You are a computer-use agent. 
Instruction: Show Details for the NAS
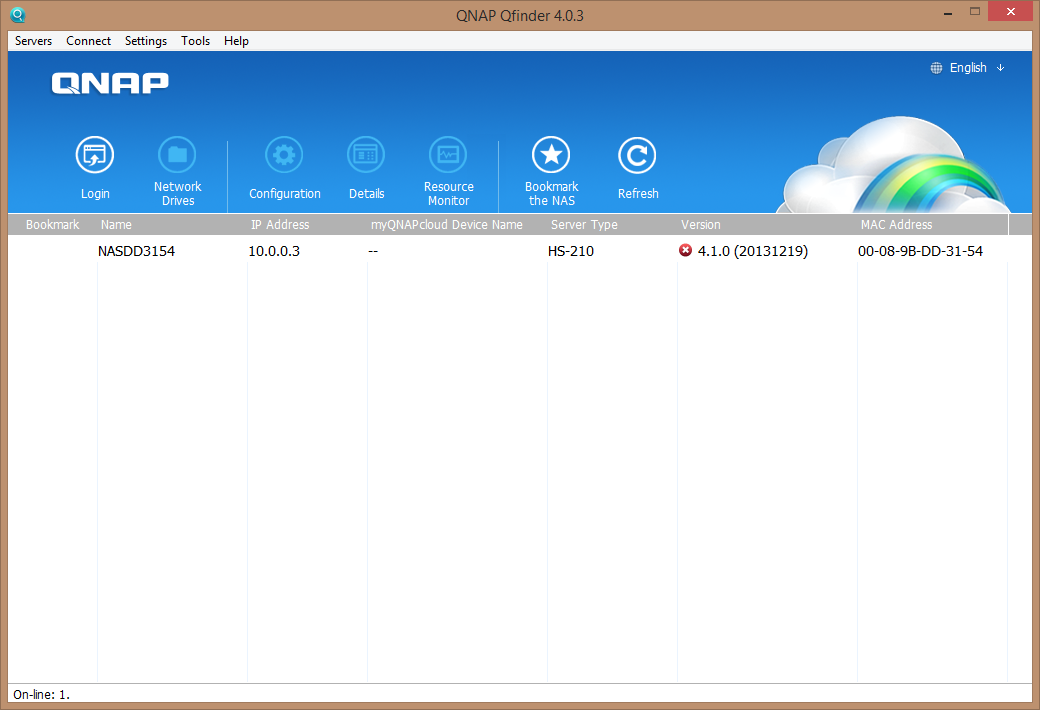click(x=366, y=155)
